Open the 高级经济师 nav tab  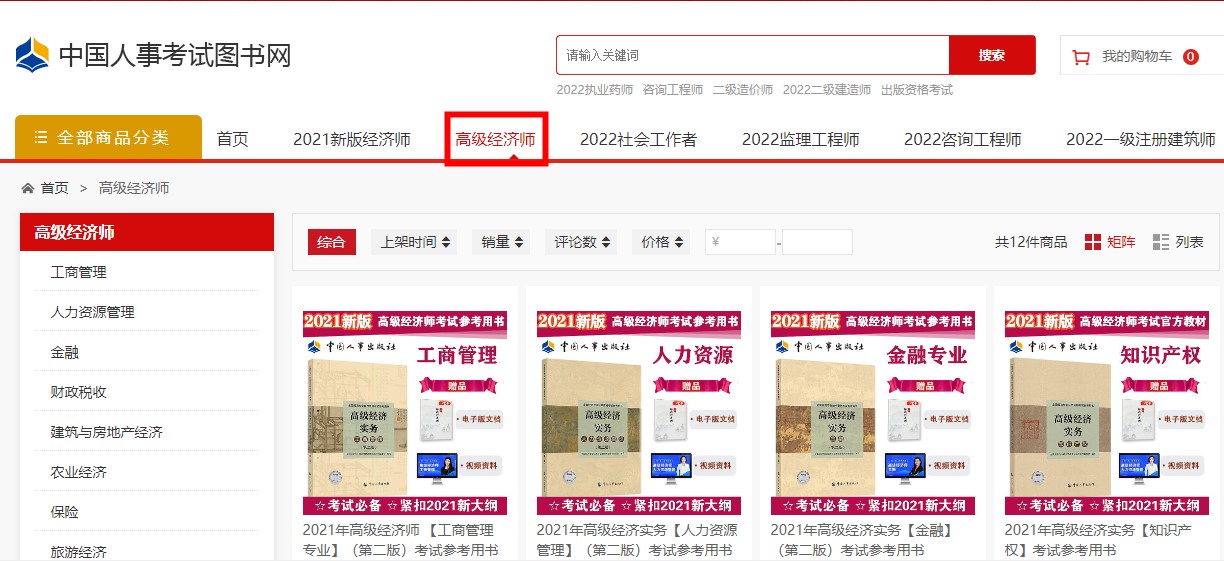point(496,140)
